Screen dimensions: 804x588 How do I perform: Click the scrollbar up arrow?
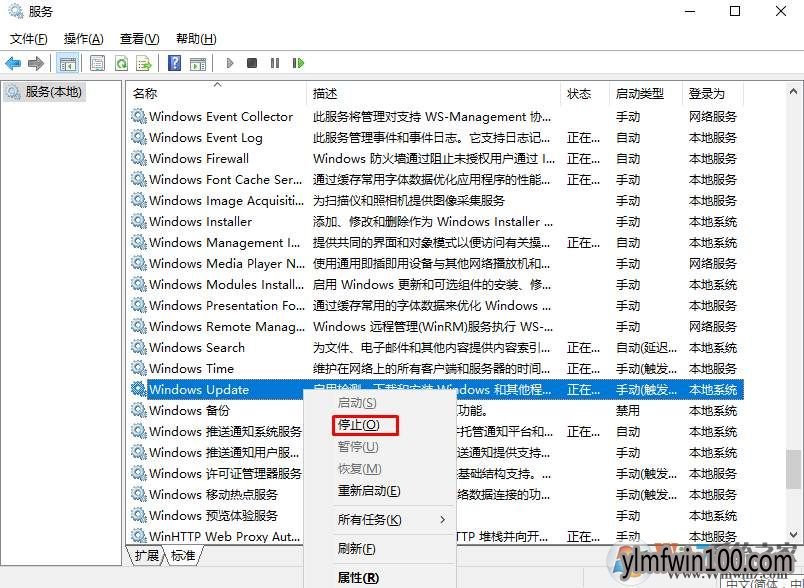pyautogui.click(x=793, y=92)
